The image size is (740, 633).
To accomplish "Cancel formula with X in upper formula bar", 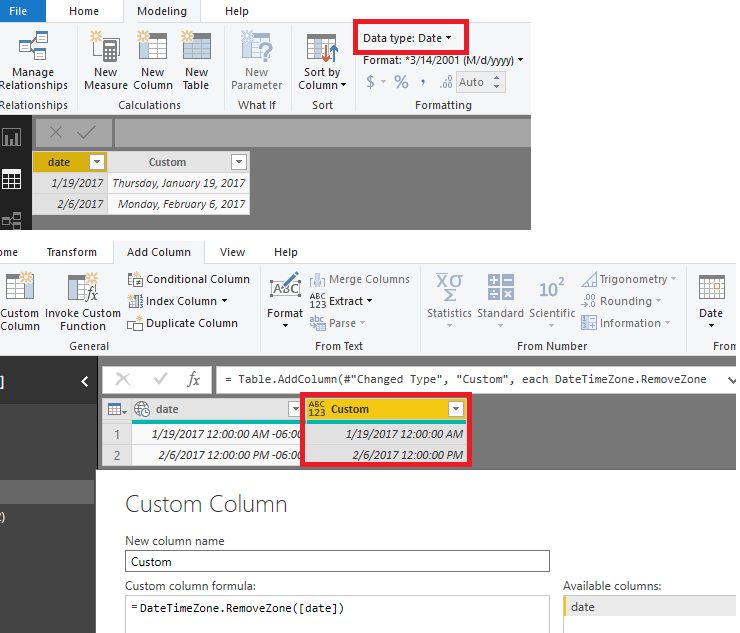I will (56, 132).
